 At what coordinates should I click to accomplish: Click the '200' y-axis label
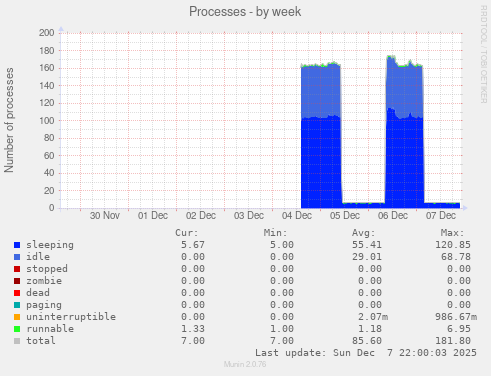point(47,33)
